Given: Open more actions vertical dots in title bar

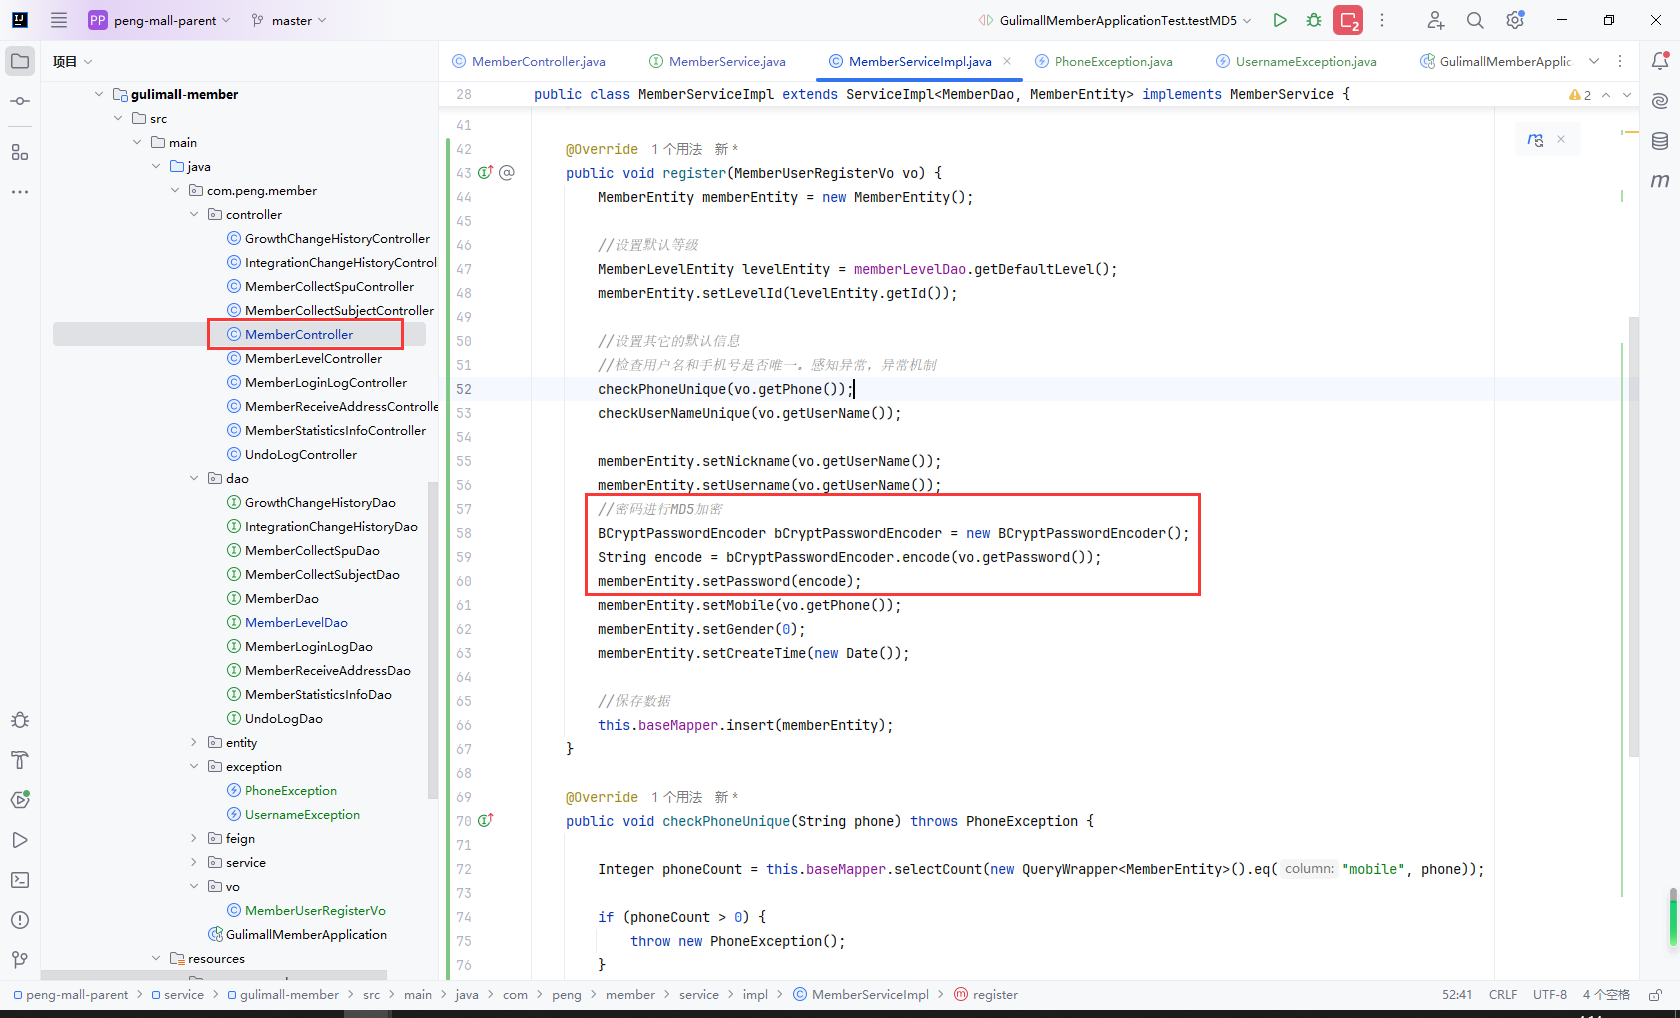Looking at the screenshot, I should click(x=1382, y=20).
